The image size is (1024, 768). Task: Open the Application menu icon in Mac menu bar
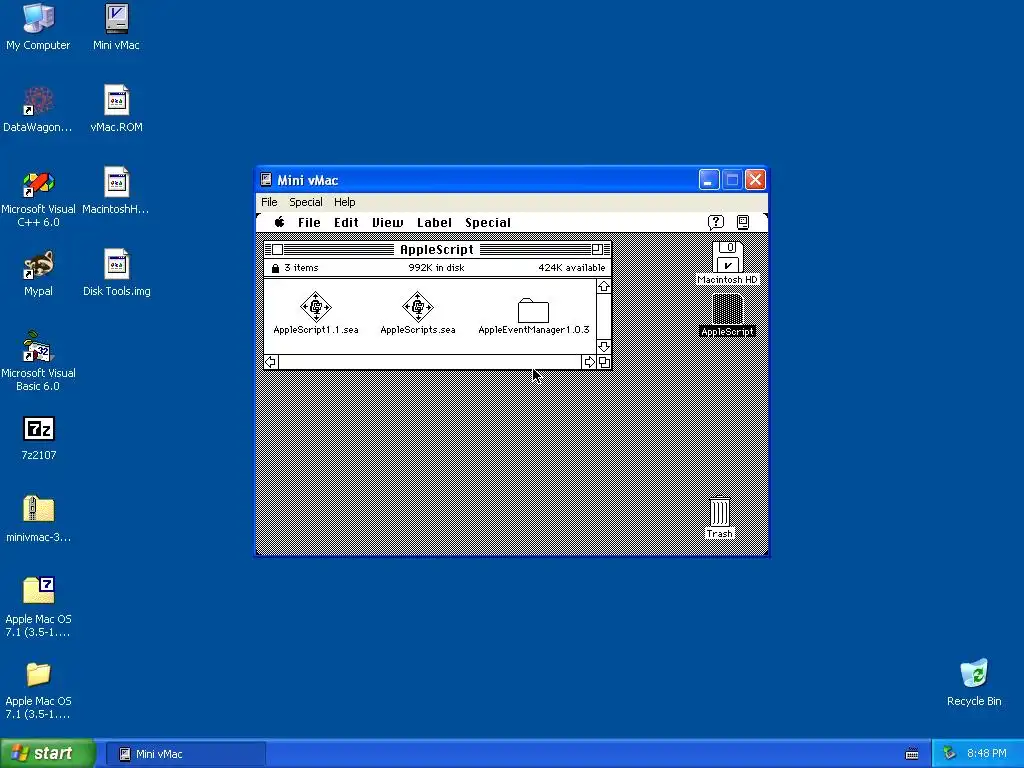click(x=743, y=223)
